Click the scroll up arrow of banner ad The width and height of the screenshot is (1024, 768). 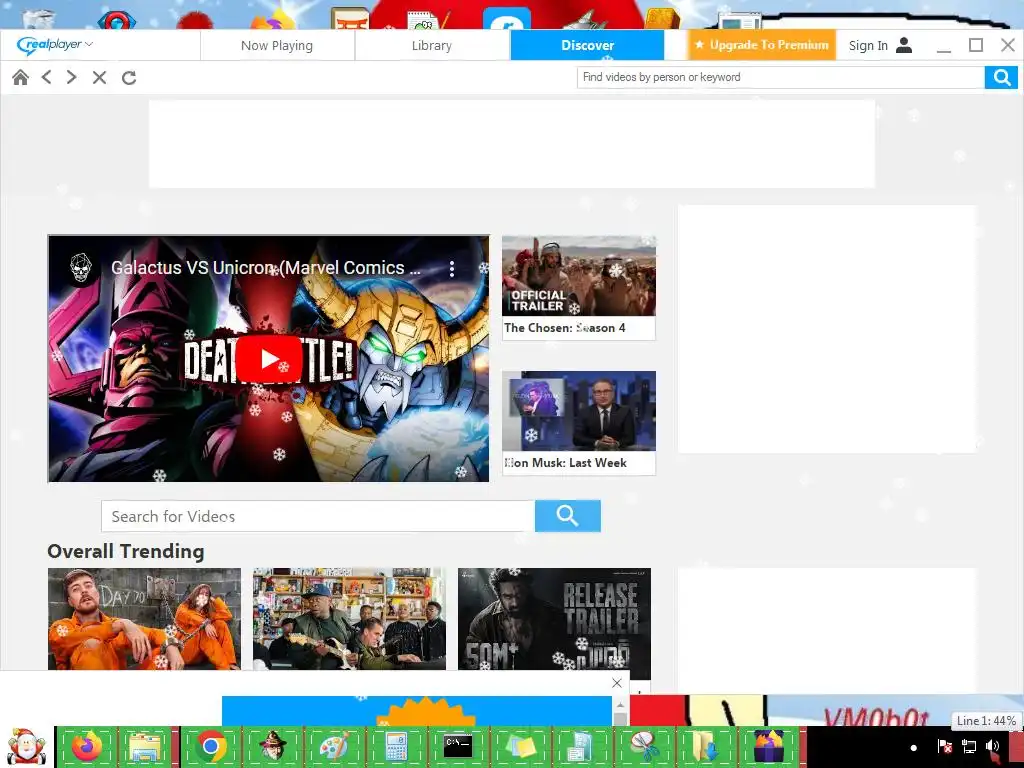[x=620, y=705]
